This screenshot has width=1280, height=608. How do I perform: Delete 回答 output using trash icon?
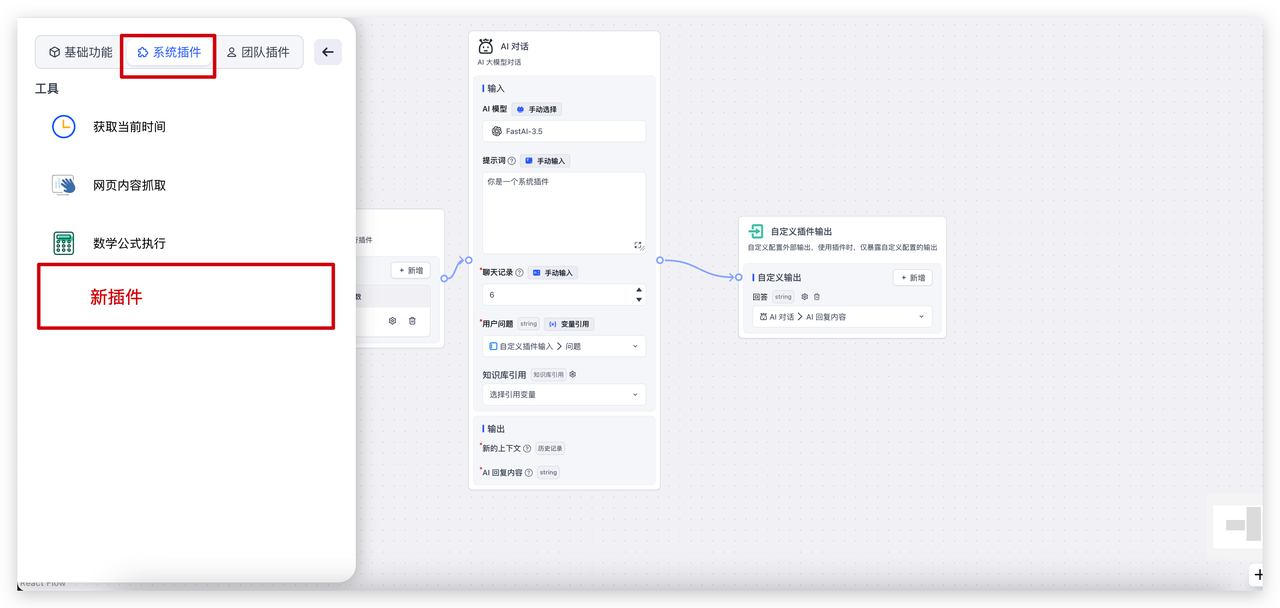pos(817,297)
